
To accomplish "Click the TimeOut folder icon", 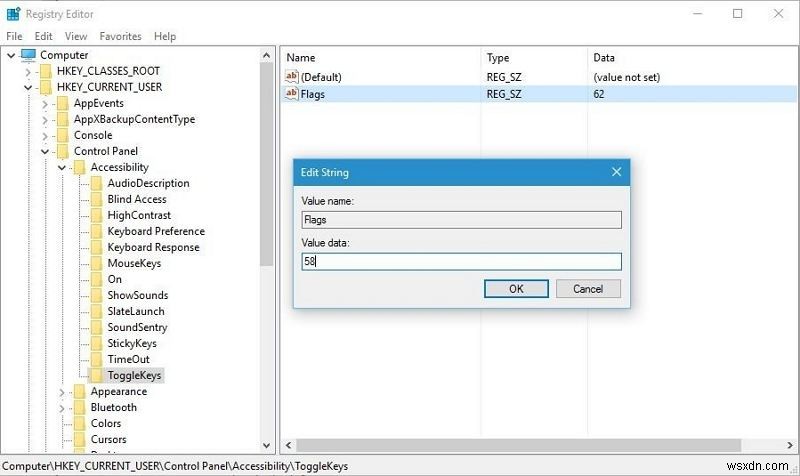I will (x=96, y=360).
